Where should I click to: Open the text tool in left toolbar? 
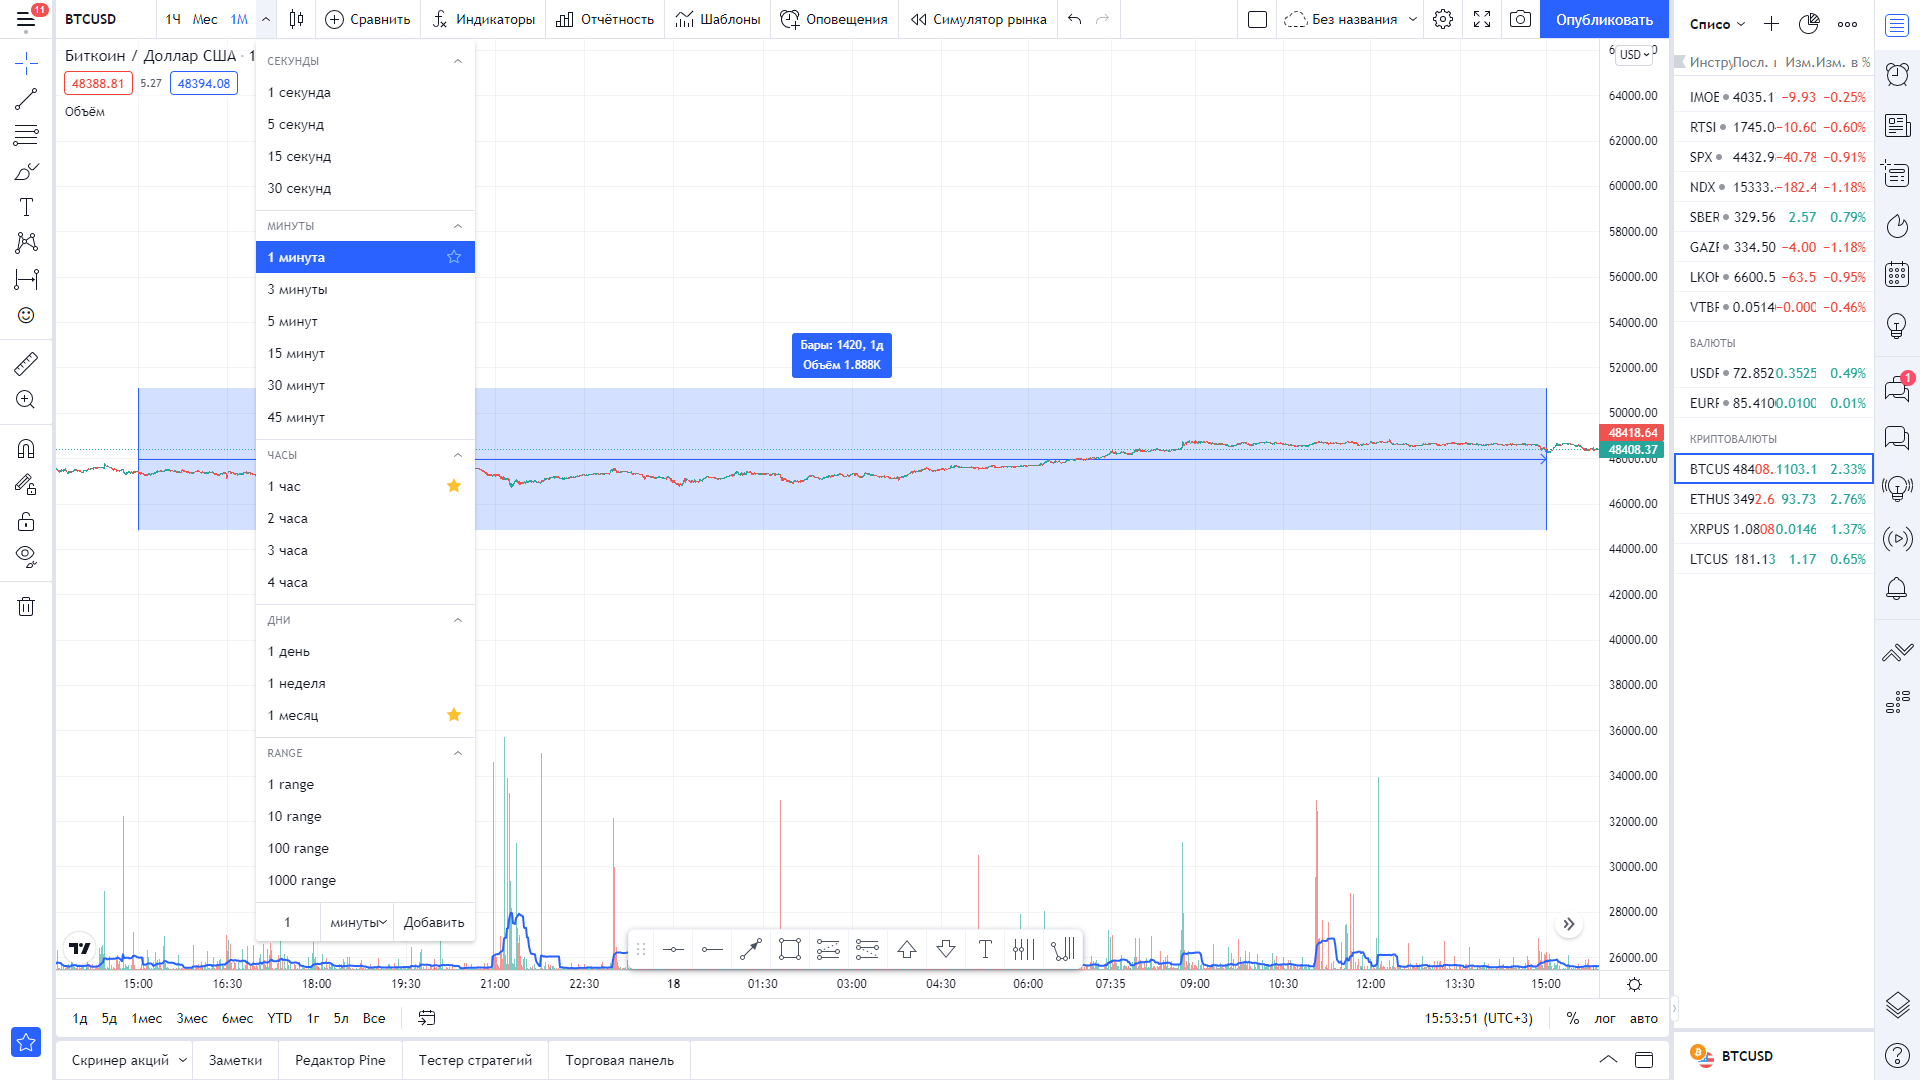pyautogui.click(x=26, y=207)
